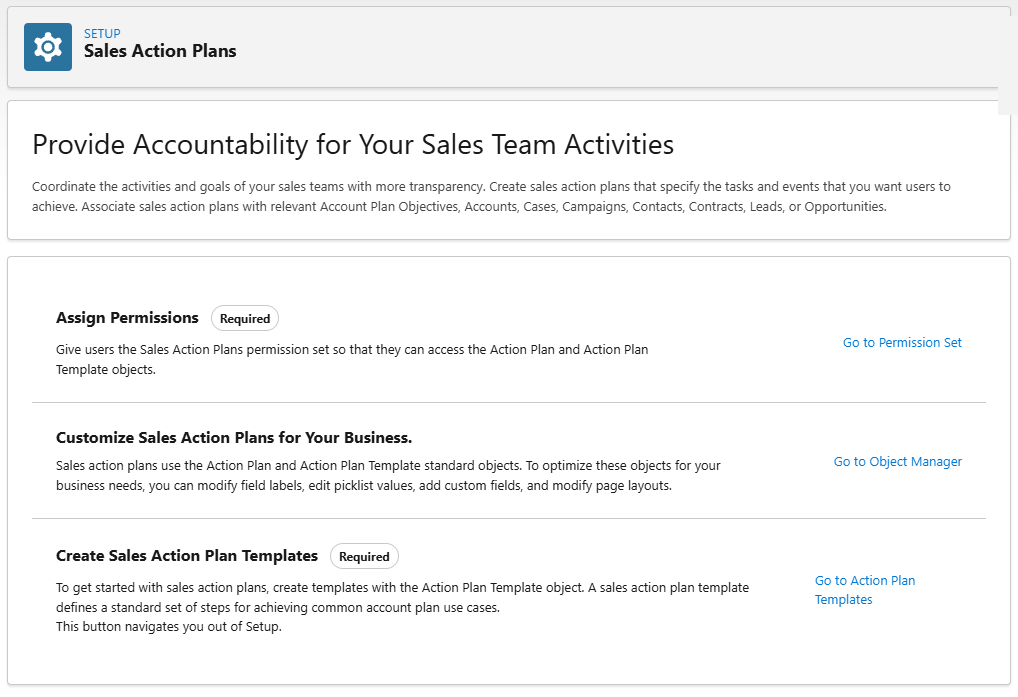Click the SETUP breadcrumb label
Viewport: 1018px width, 697px height.
point(102,34)
